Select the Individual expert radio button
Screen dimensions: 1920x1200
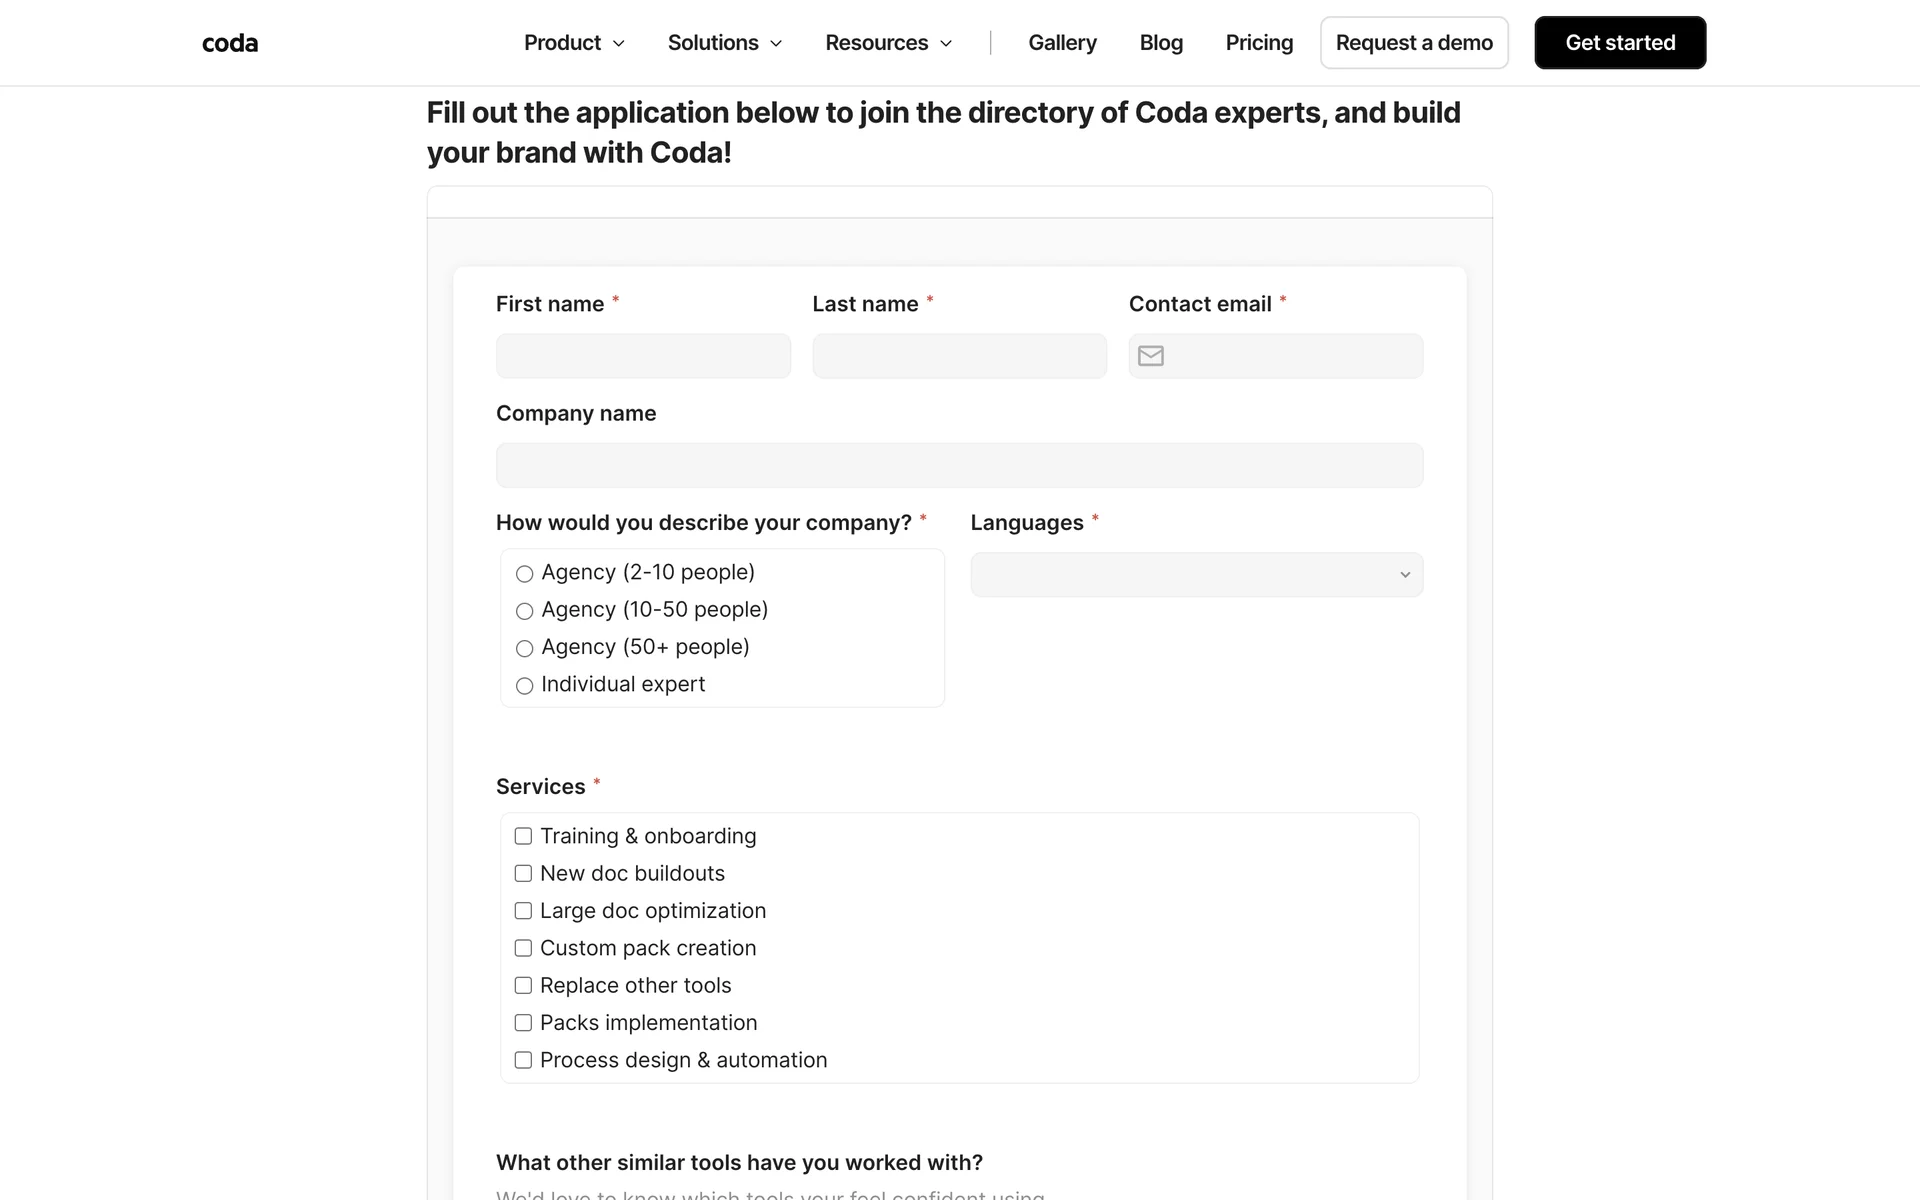tap(524, 686)
